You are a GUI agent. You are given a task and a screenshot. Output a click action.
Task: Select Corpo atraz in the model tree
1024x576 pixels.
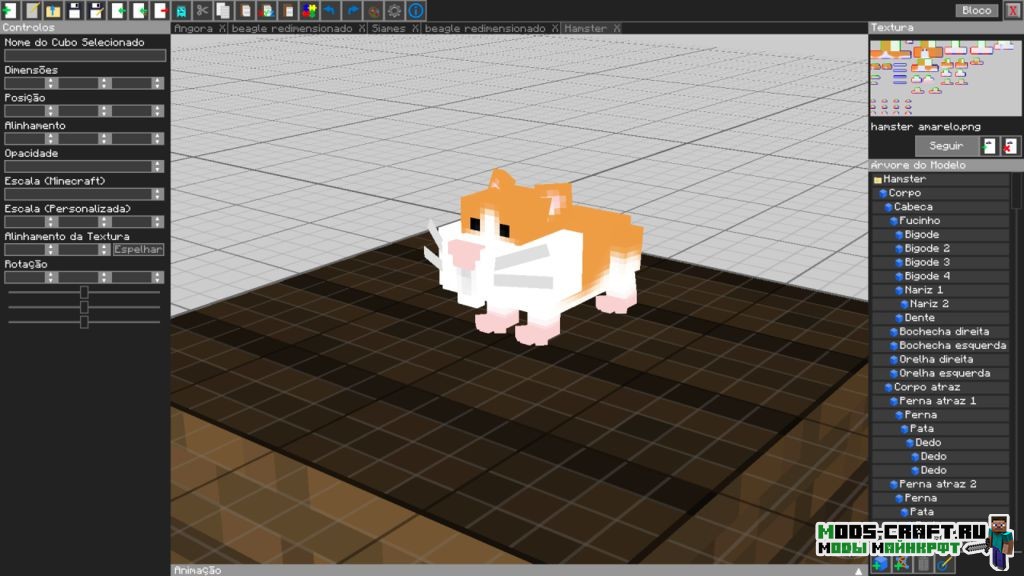point(926,387)
